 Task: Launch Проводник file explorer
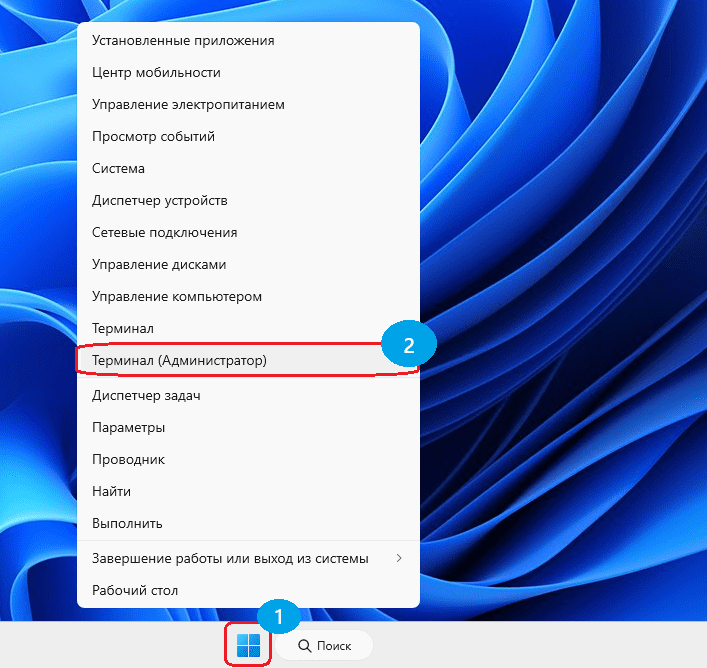pos(128,460)
